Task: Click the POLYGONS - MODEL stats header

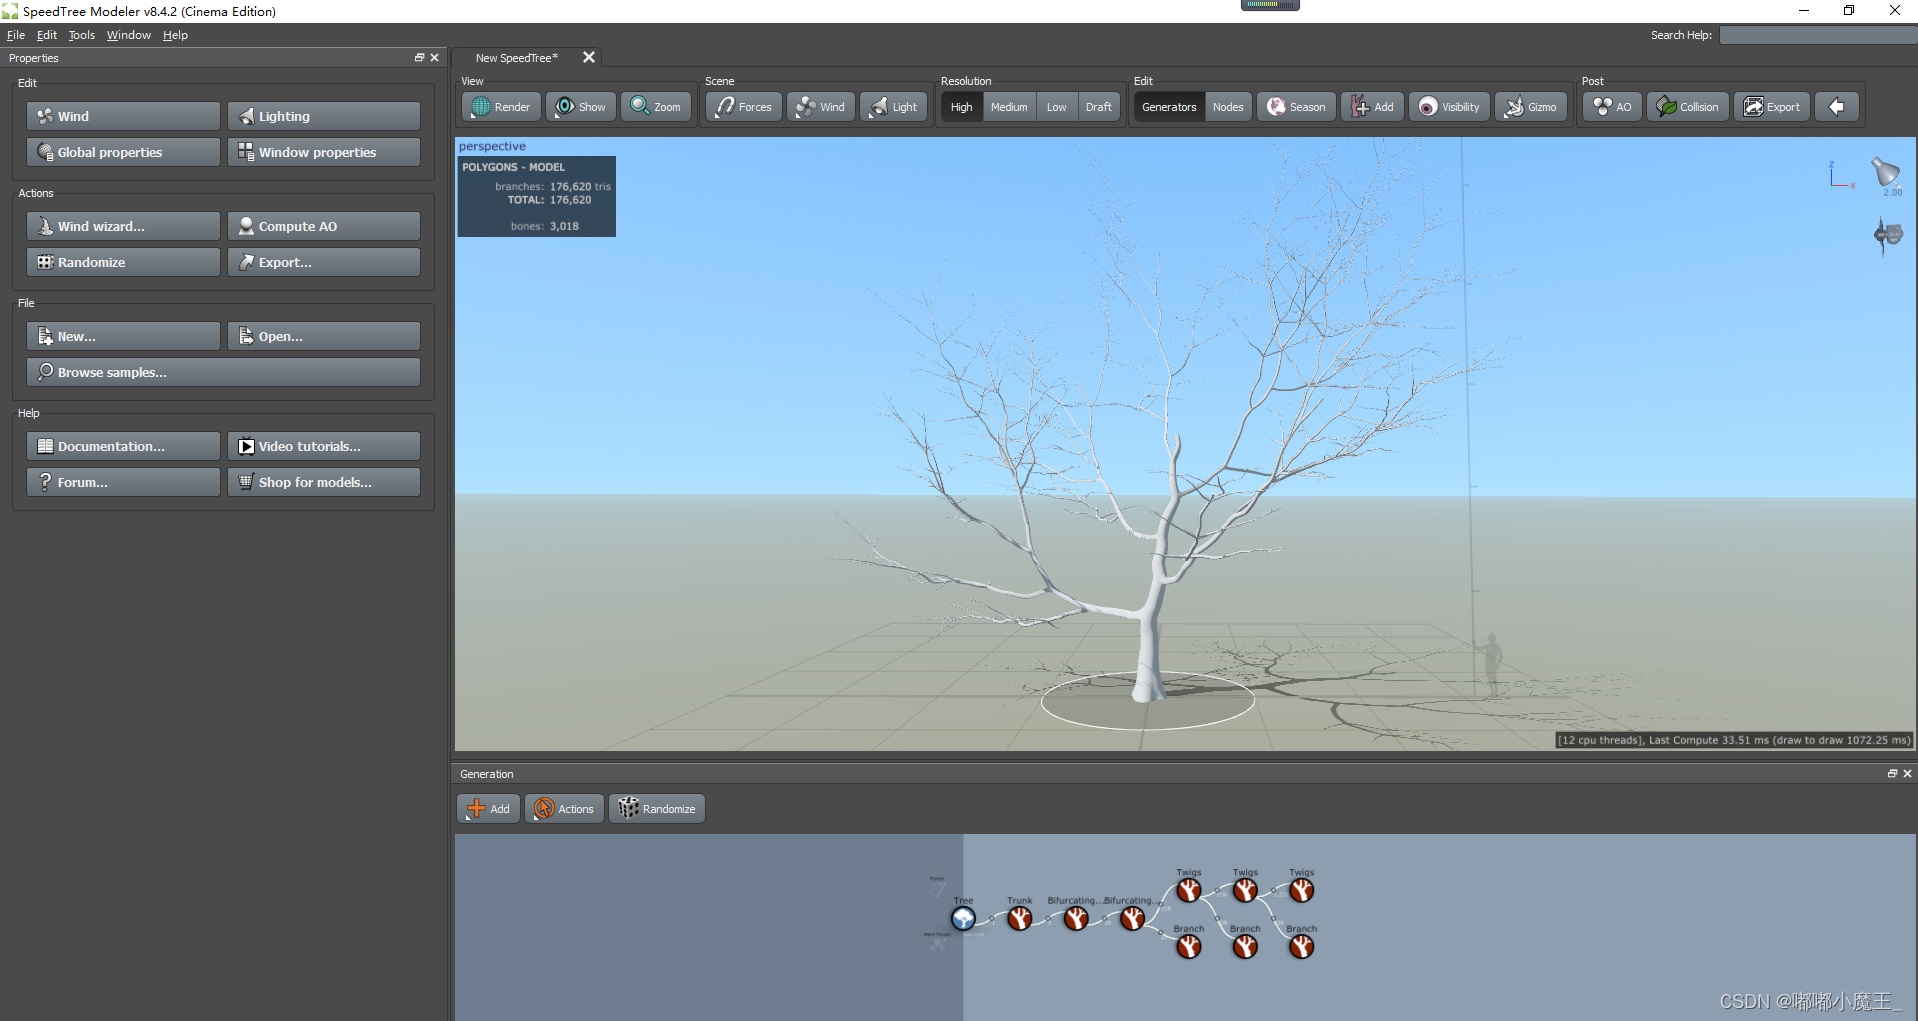Action: pos(513,167)
